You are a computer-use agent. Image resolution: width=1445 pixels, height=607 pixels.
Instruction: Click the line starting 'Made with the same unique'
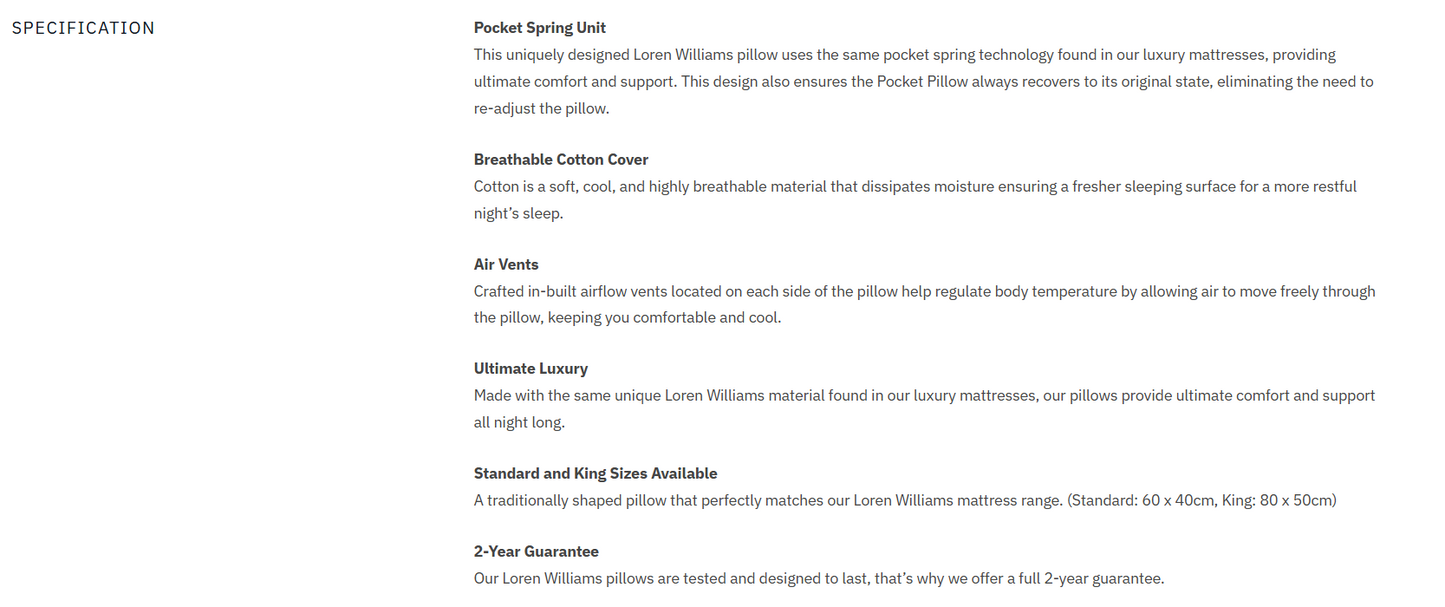click(x=924, y=396)
